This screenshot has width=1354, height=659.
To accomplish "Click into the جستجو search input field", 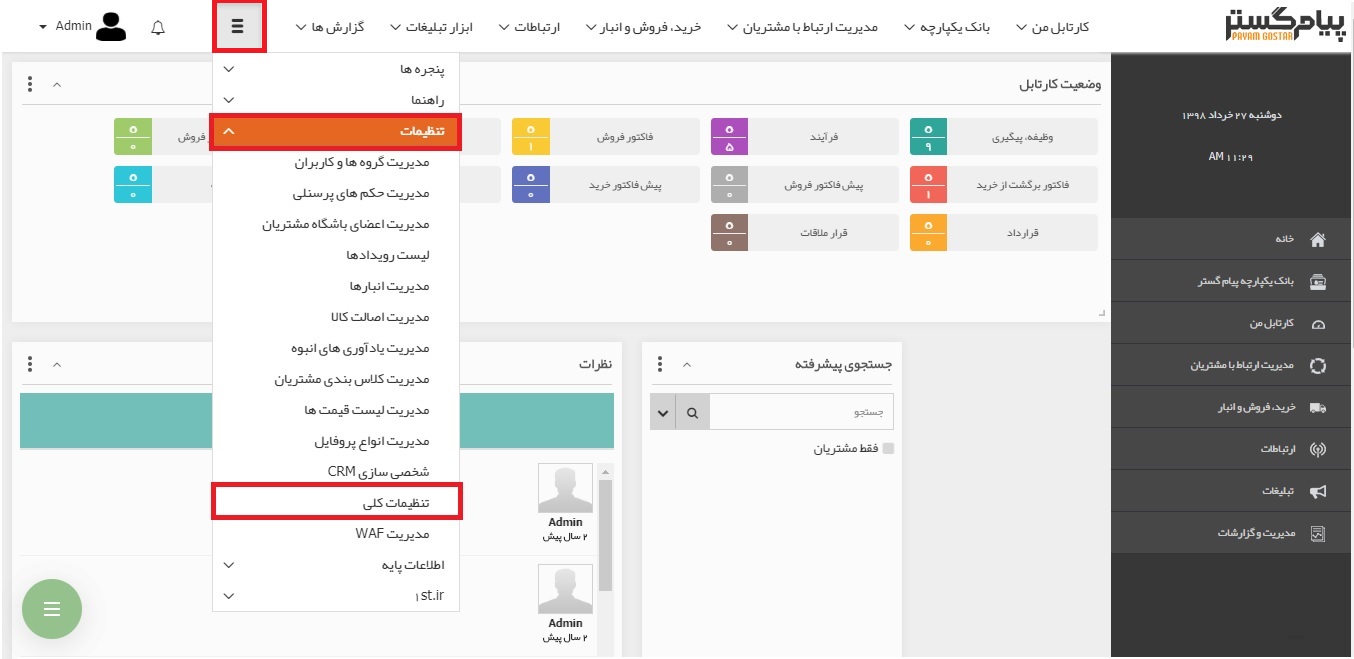I will 800,412.
